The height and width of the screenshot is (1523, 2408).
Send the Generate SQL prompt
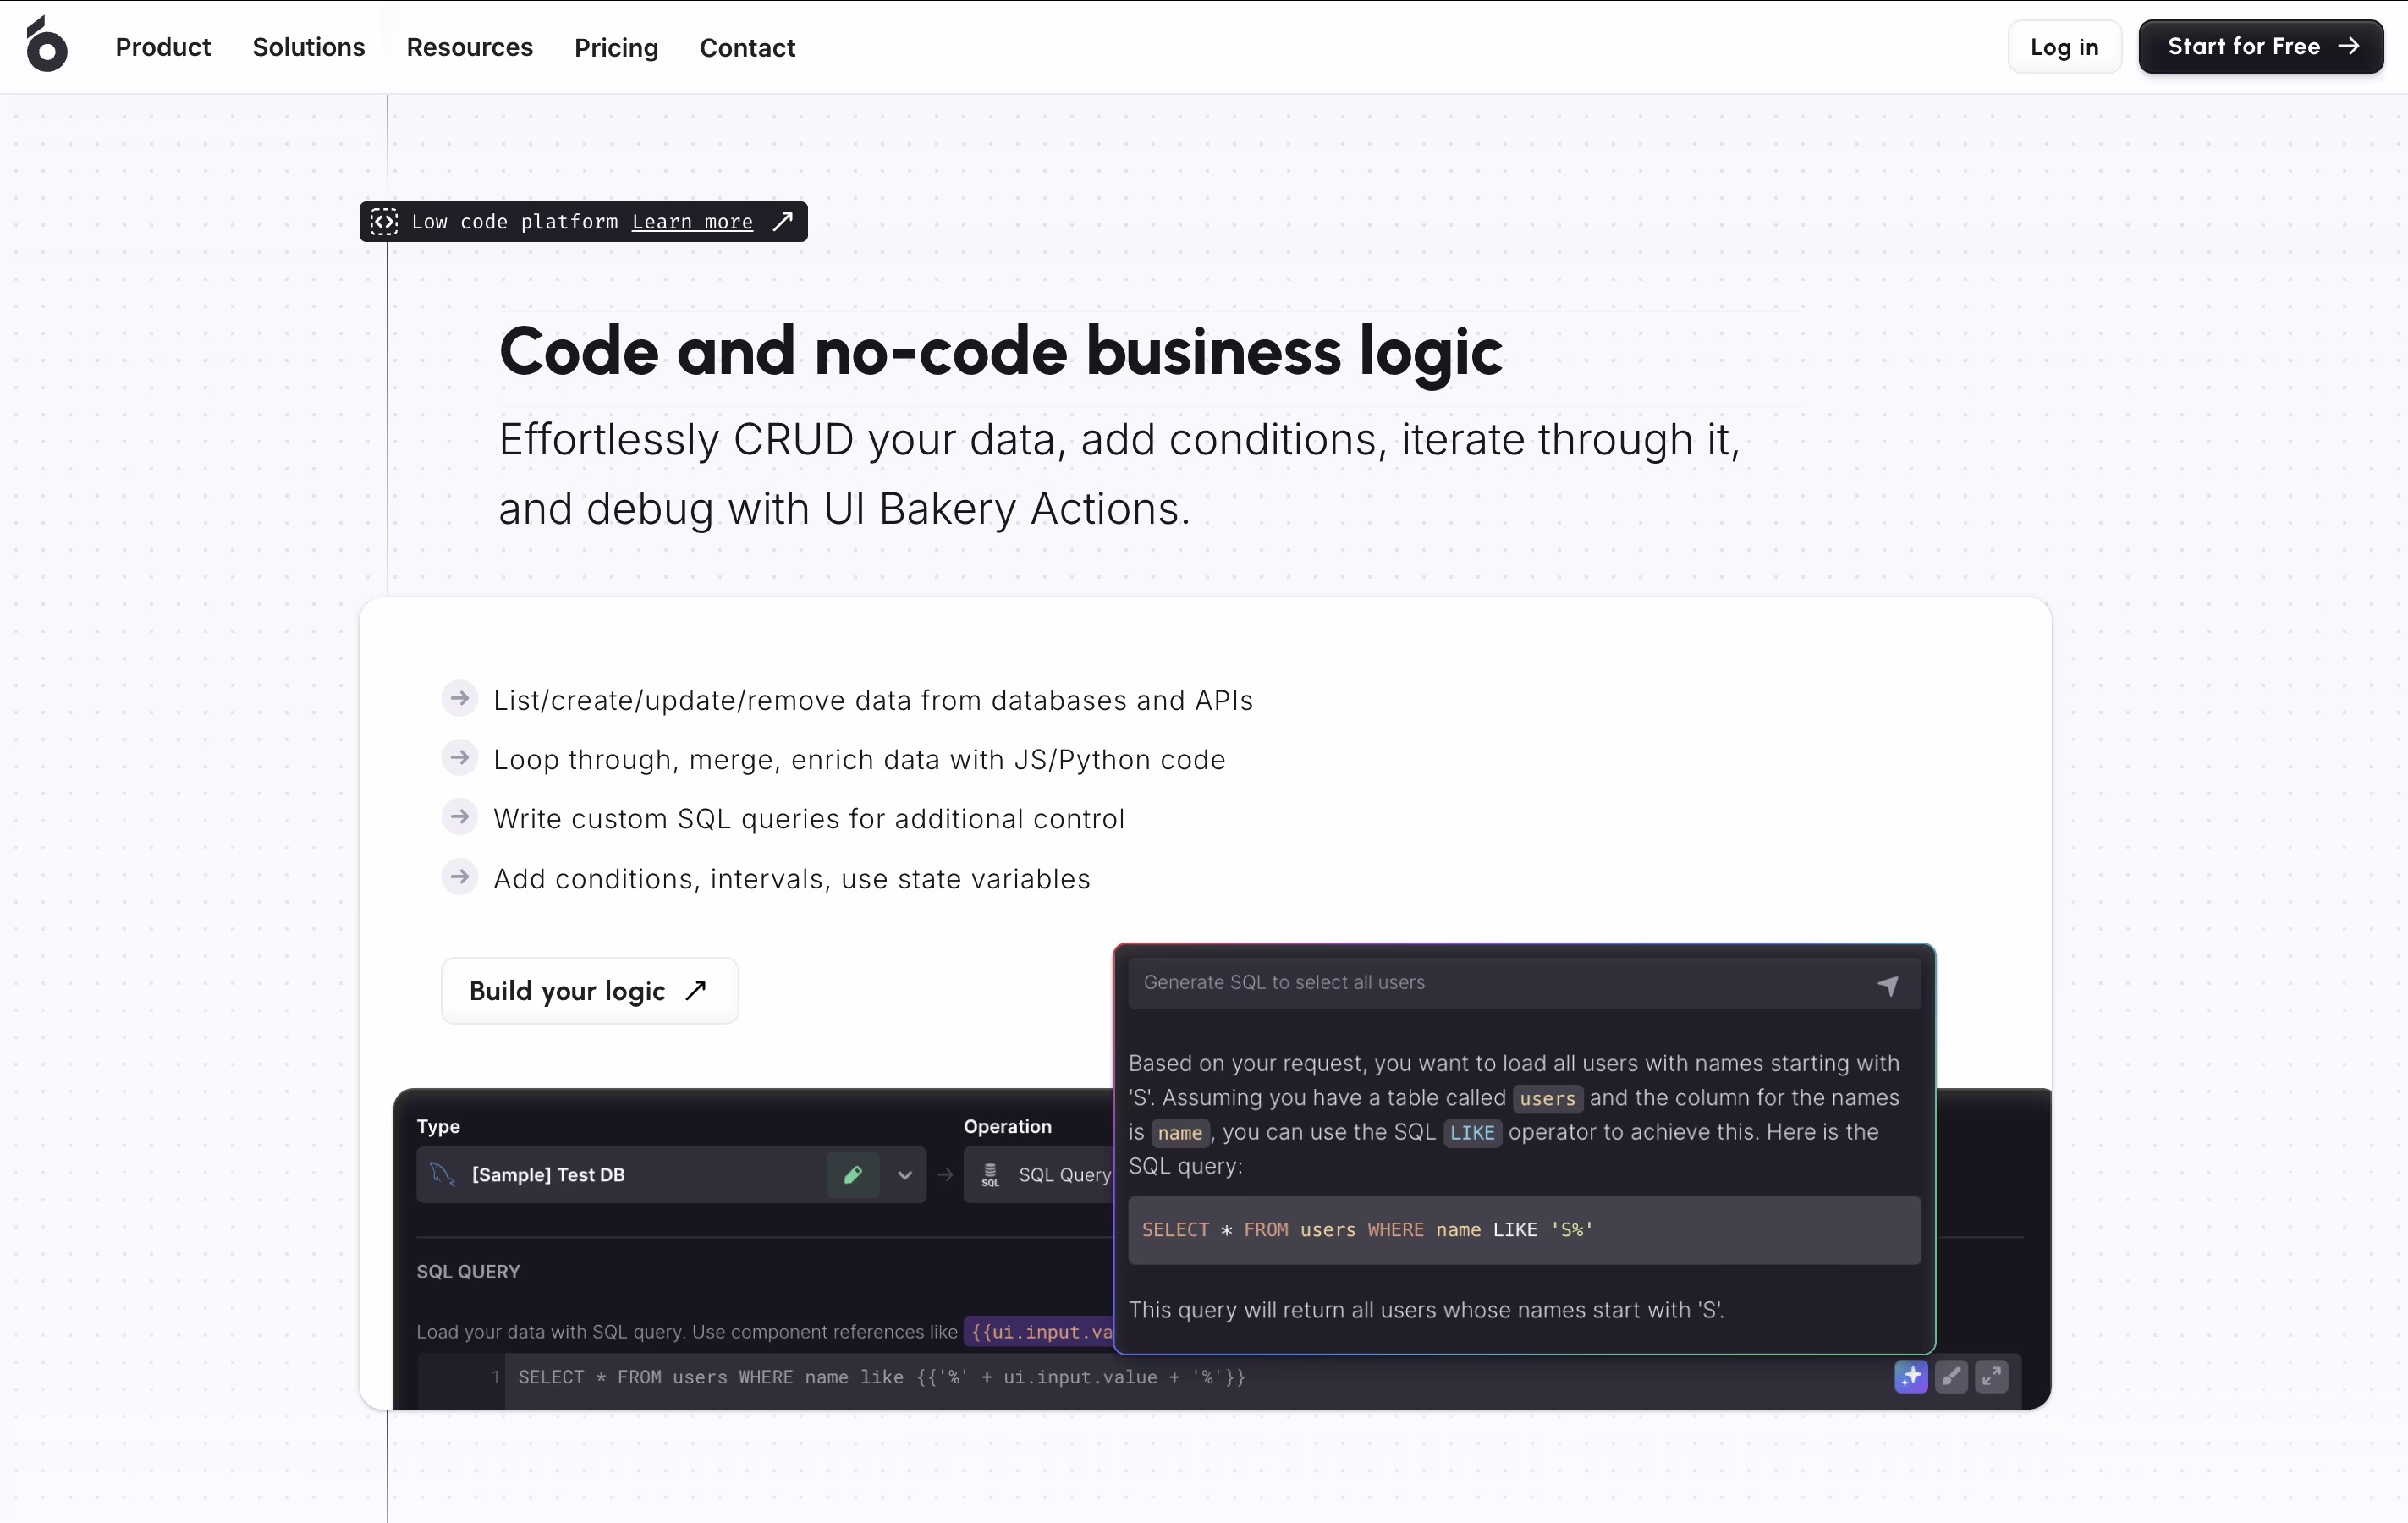1887,986
